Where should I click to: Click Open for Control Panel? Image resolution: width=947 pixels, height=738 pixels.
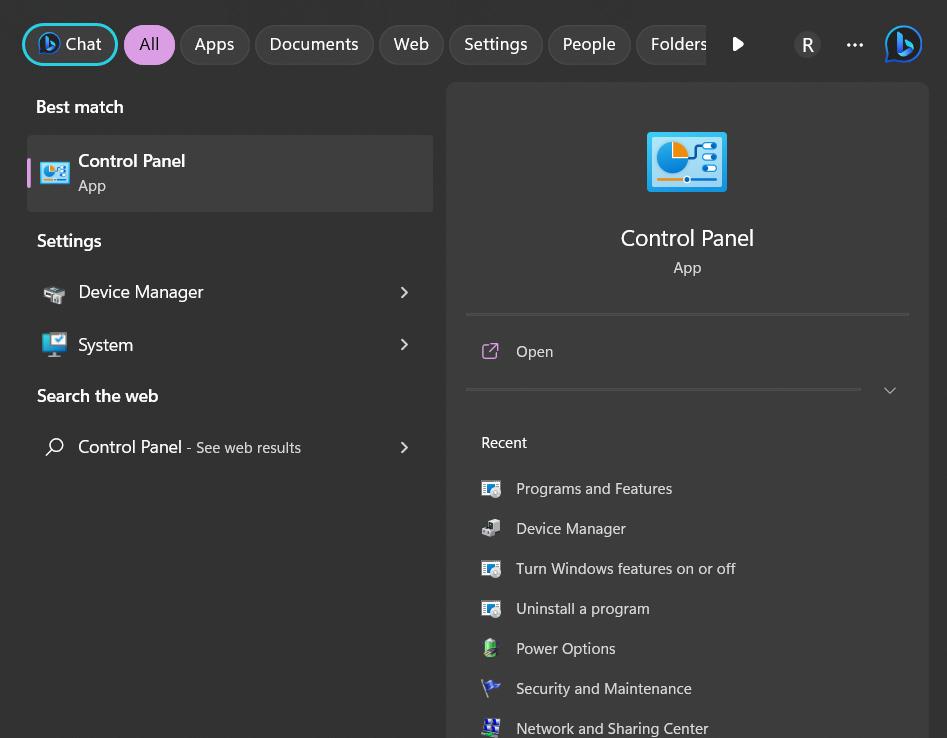[687, 351]
